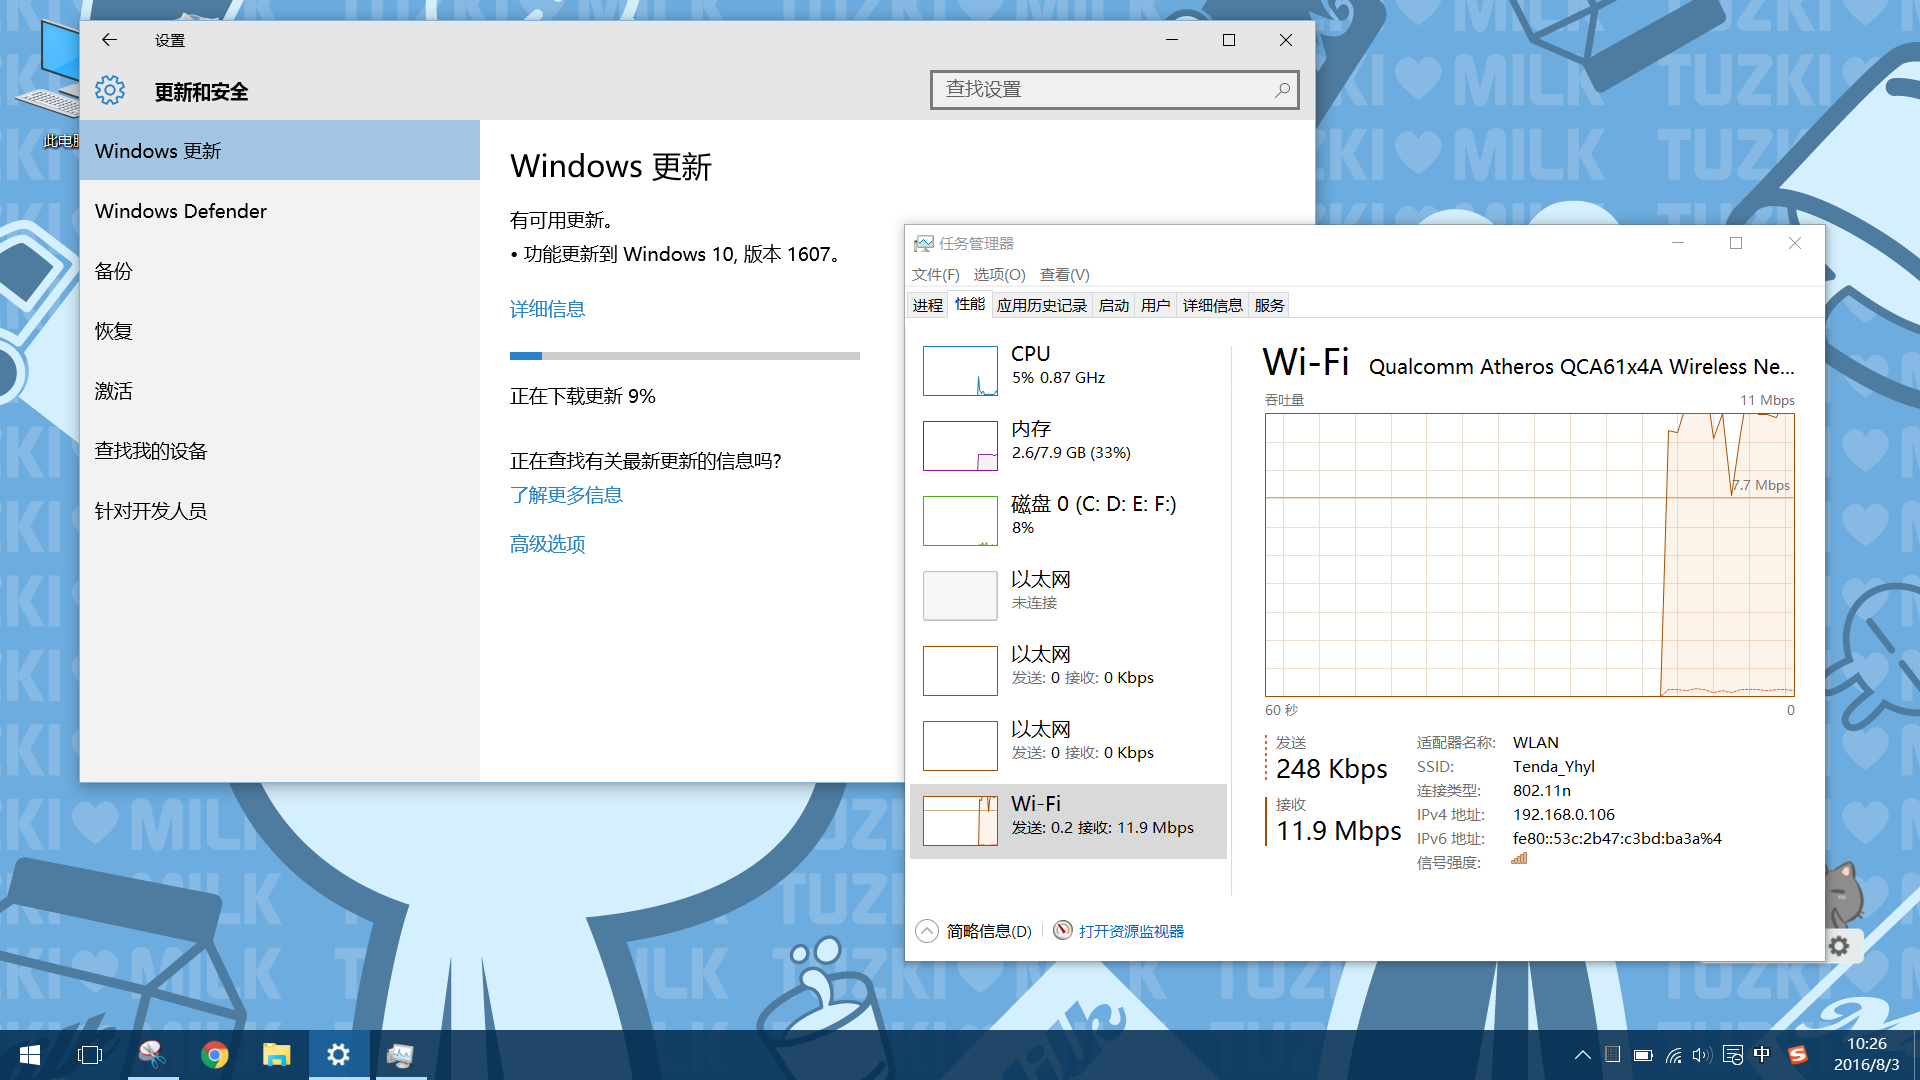Image resolution: width=1920 pixels, height=1080 pixels.
Task: Click the search magnifier in 查找设置 box
Action: pyautogui.click(x=1282, y=90)
